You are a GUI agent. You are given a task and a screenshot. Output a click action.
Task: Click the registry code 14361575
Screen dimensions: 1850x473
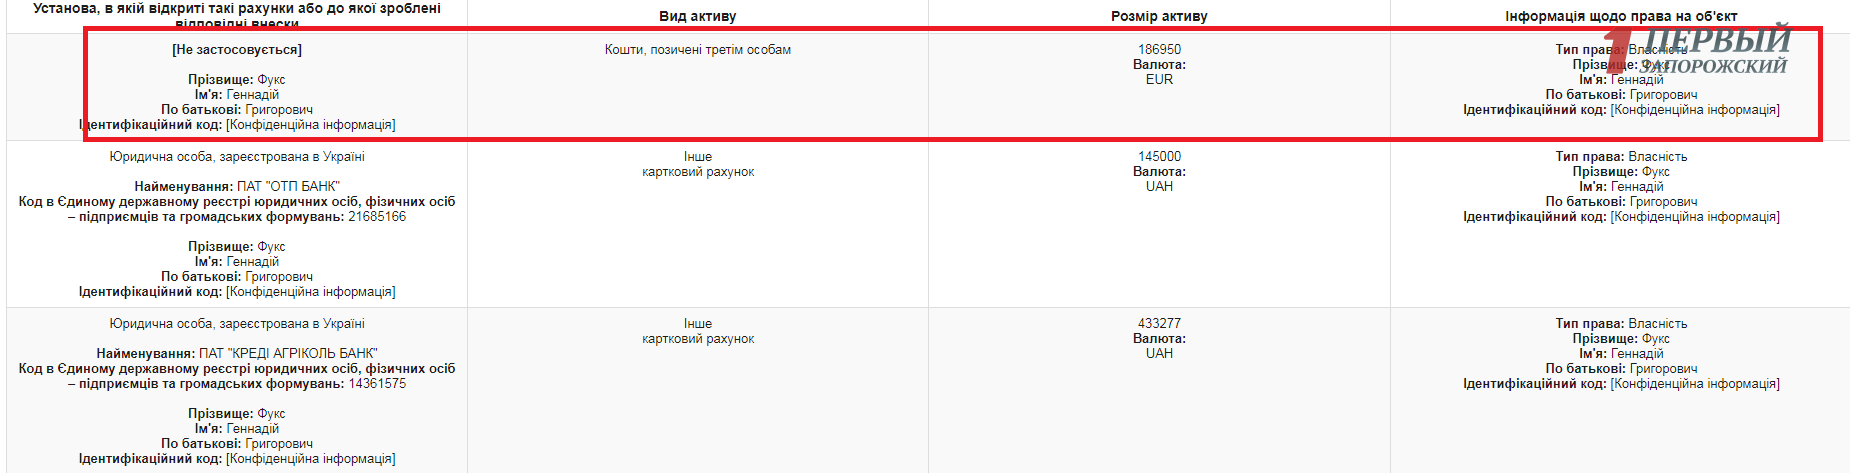(377, 383)
